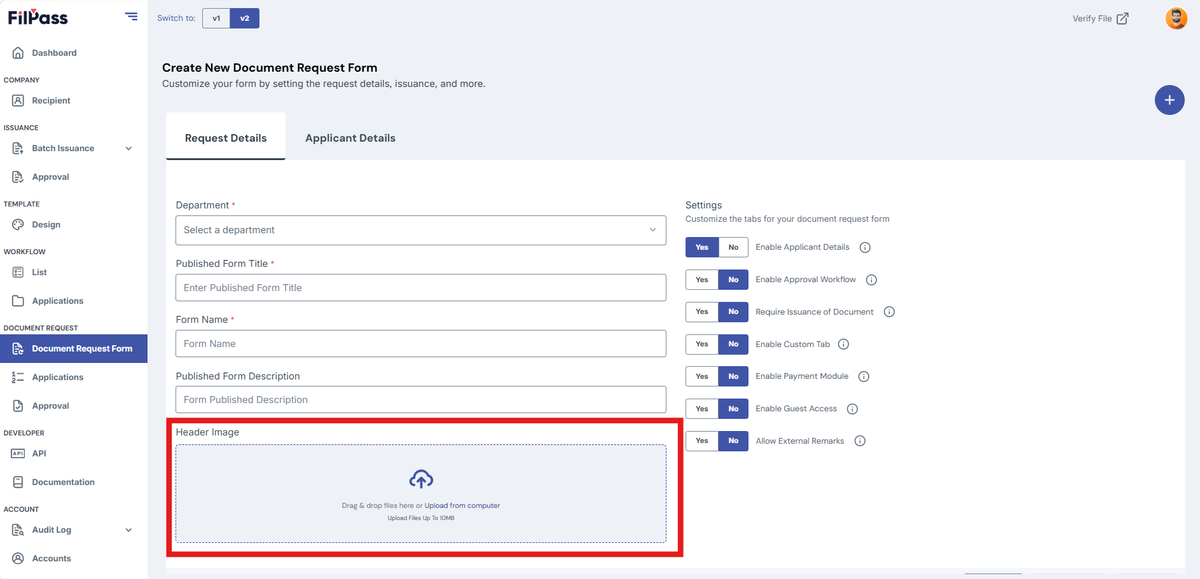Select Request Details tab
This screenshot has height=579, width=1200.
[226, 137]
